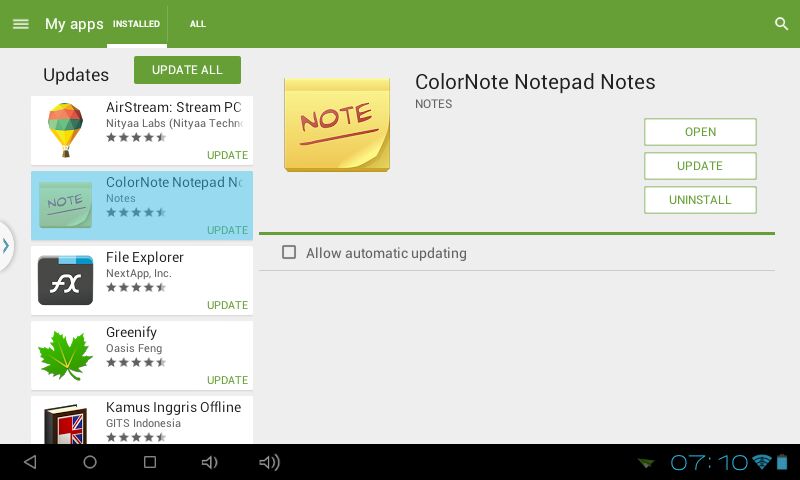This screenshot has width=800, height=480.
Task: Tap UPDATE on the ColorNote list card
Action: click(227, 230)
